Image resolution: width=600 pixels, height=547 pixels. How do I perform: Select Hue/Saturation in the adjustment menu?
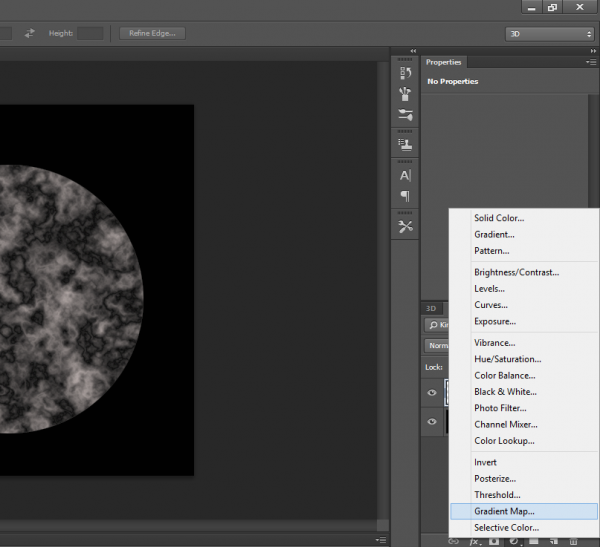[507, 359]
